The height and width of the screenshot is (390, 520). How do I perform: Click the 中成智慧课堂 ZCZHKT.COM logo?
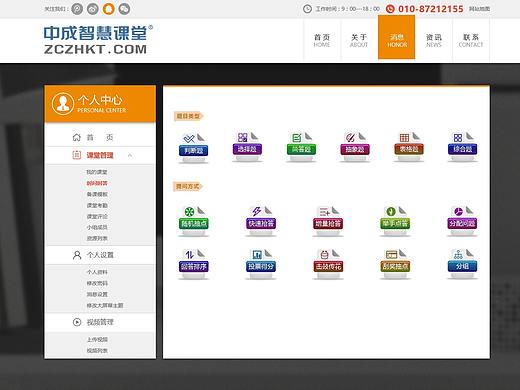[98, 39]
